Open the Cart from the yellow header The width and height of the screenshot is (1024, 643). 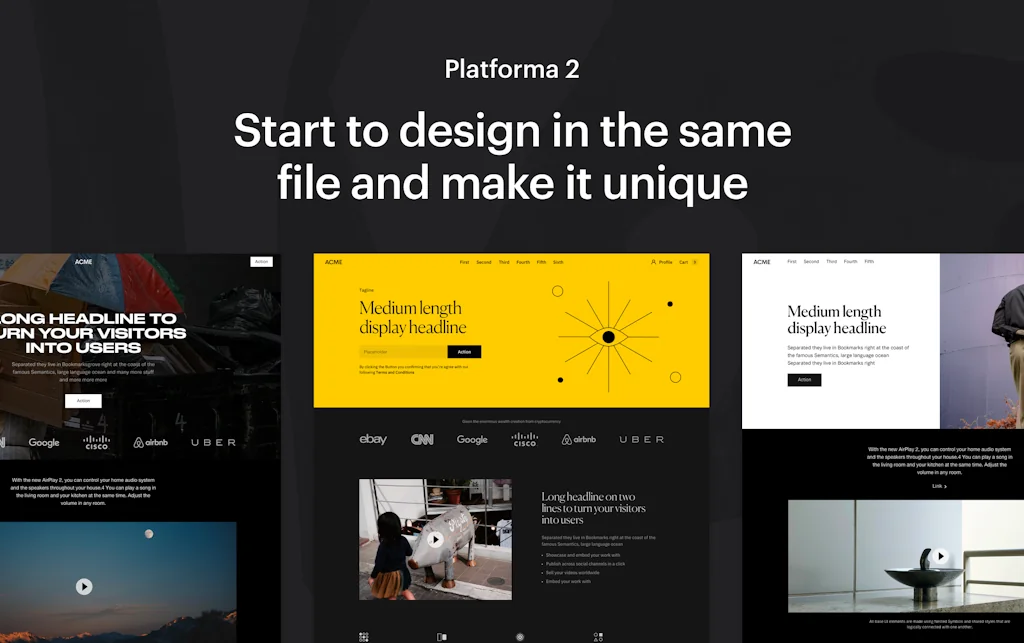point(685,262)
